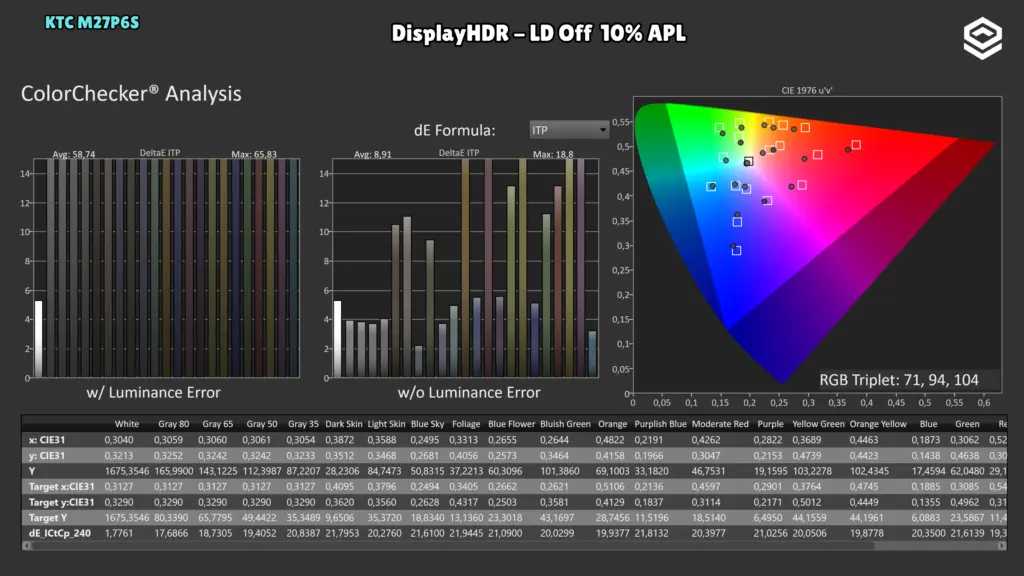Click the Y value 62,0480 under Green

tap(967, 471)
